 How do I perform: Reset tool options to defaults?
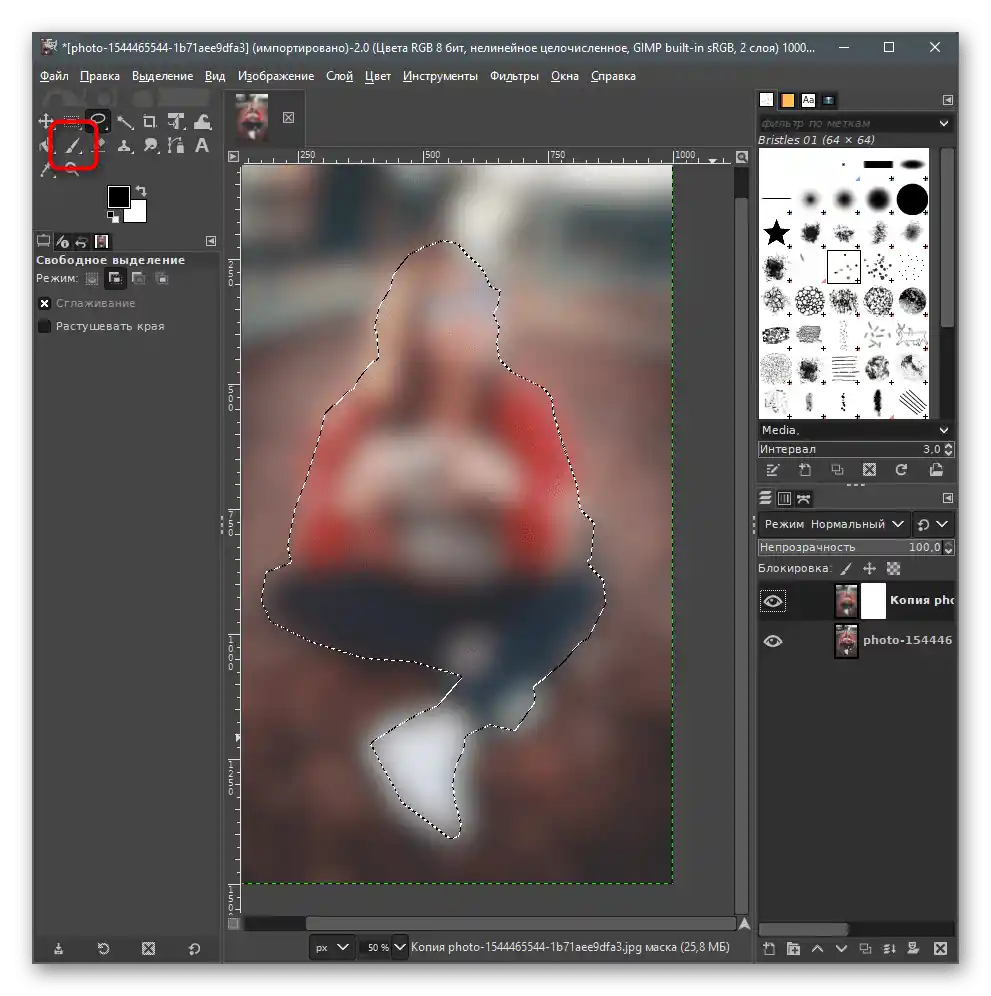click(x=194, y=948)
